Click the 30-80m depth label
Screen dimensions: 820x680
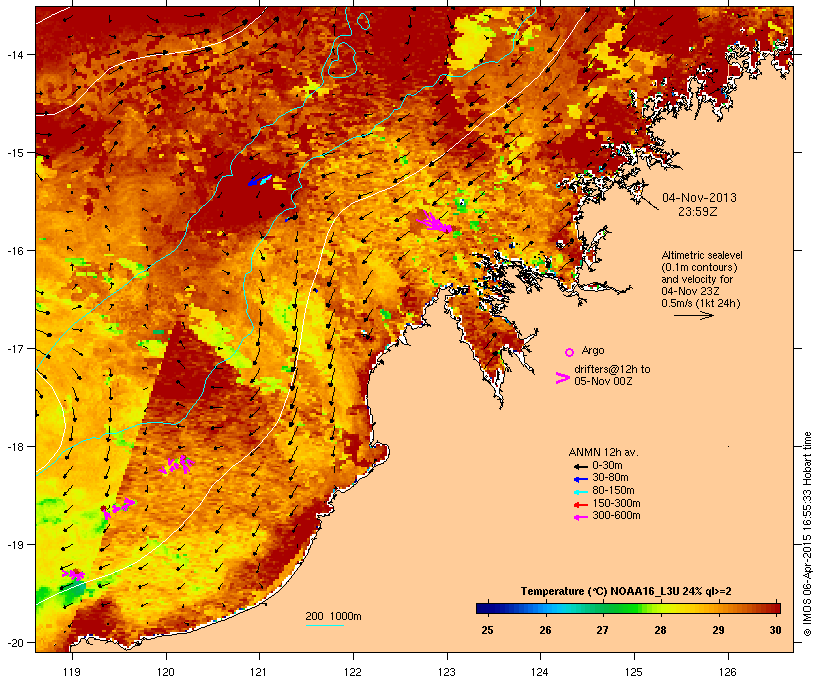tap(610, 478)
